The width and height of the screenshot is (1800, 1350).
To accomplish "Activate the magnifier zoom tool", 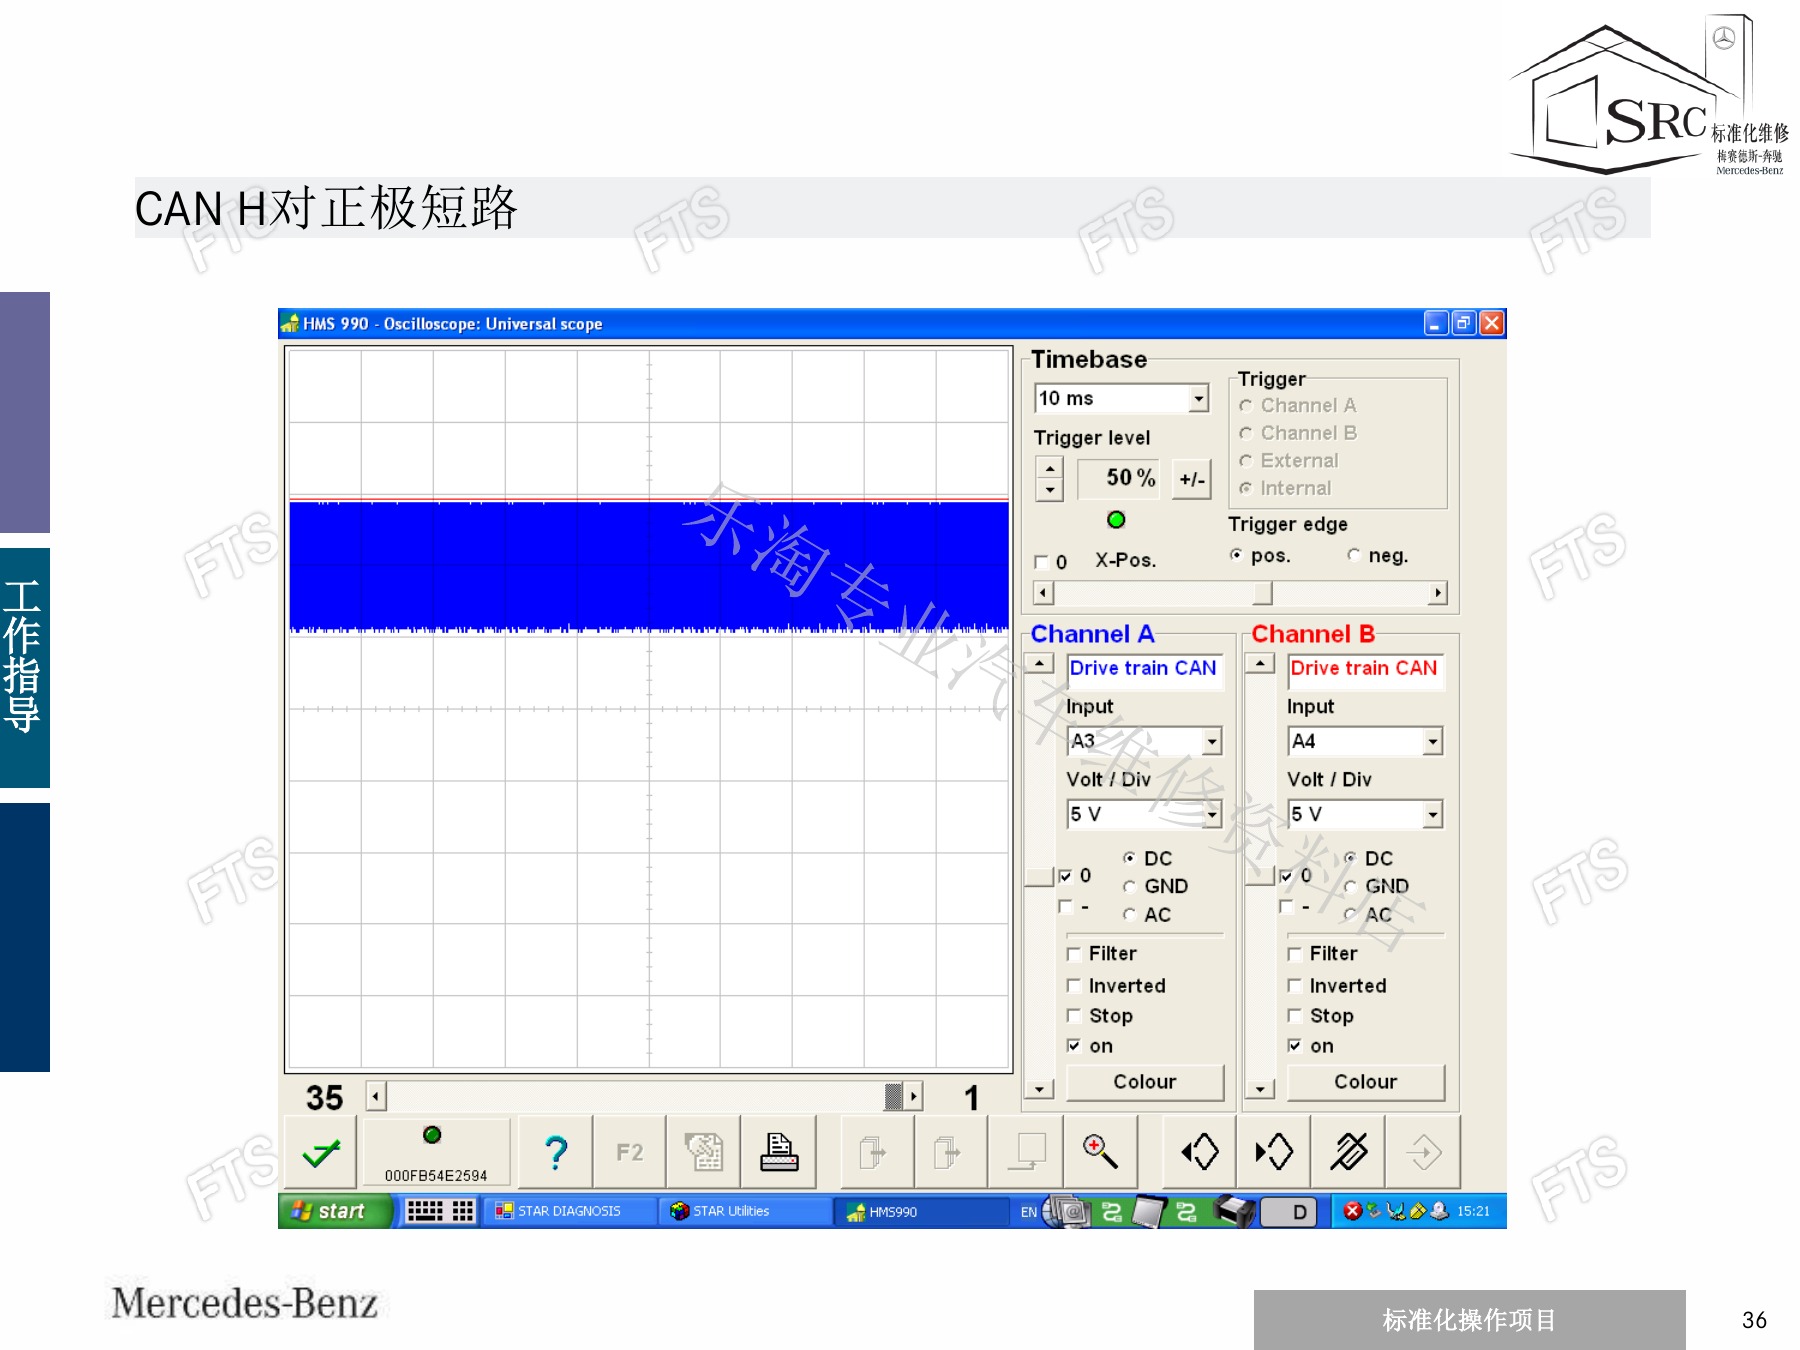I will tap(1100, 1153).
